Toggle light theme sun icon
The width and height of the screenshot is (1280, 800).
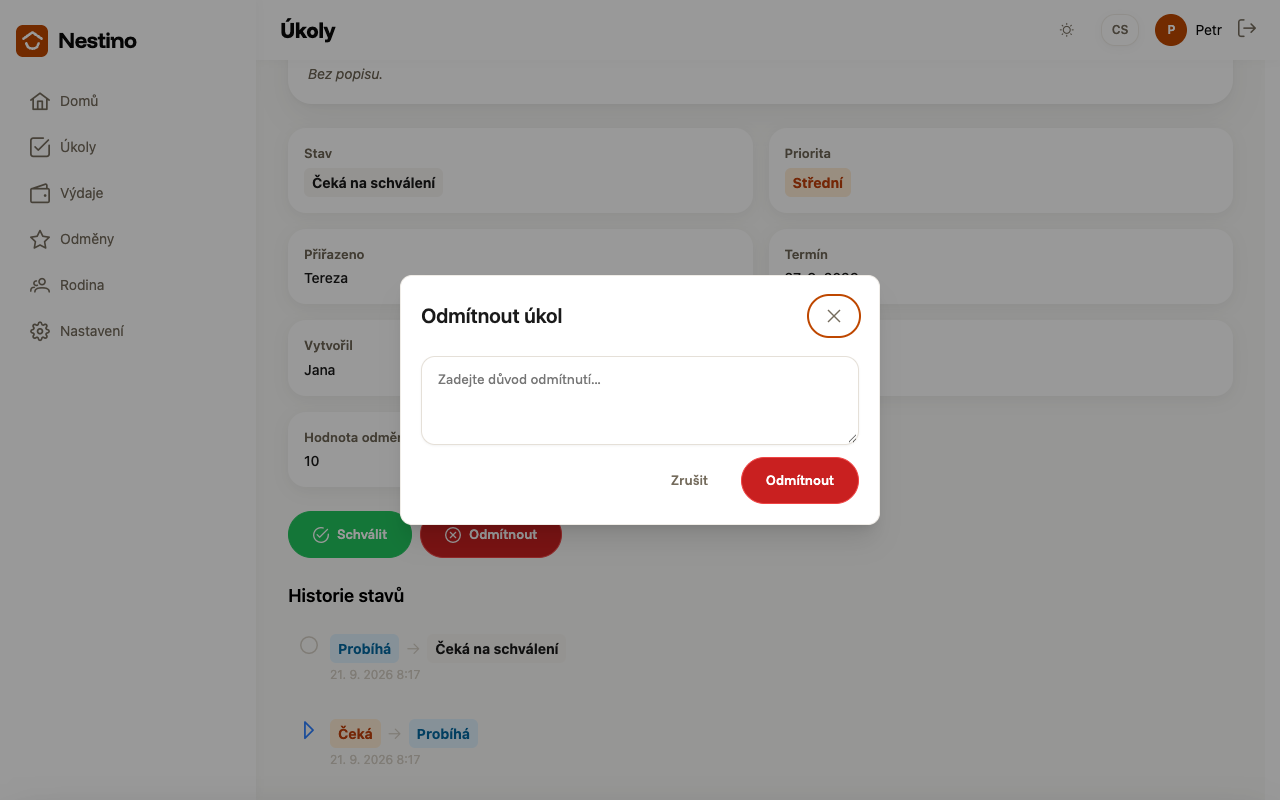[1067, 30]
